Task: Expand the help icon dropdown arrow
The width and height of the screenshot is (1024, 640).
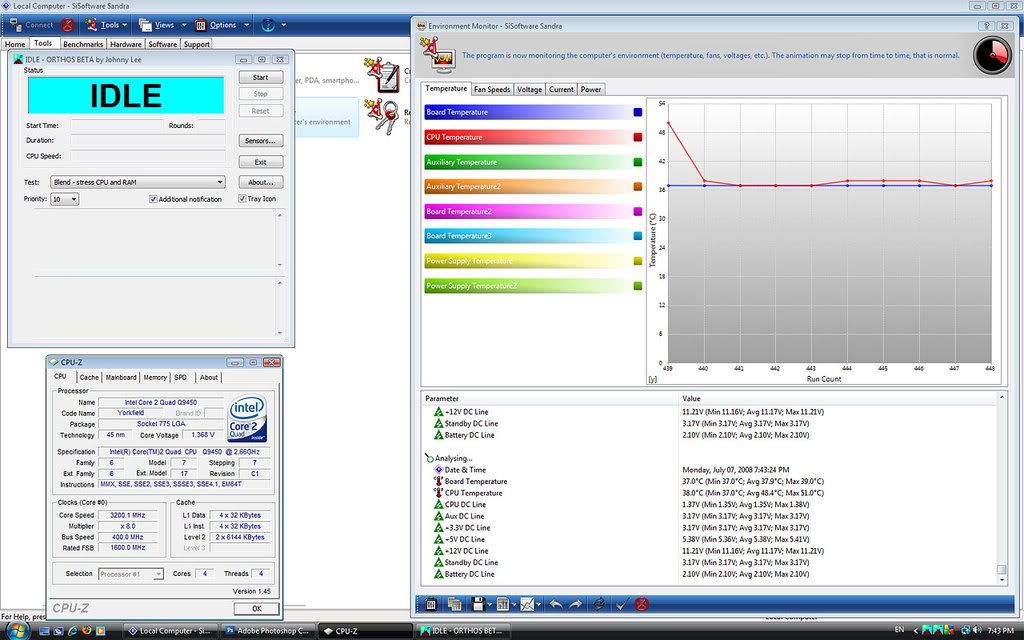Action: point(283,25)
